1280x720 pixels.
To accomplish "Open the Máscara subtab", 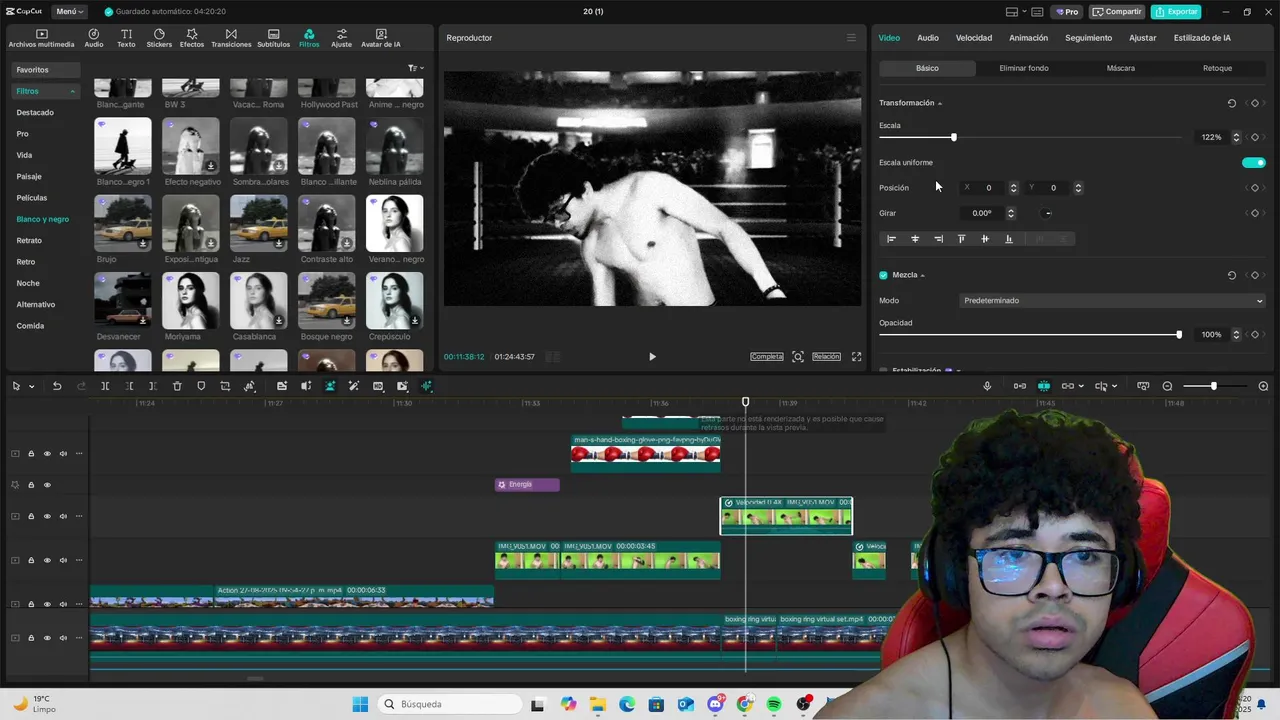I will click(1121, 68).
